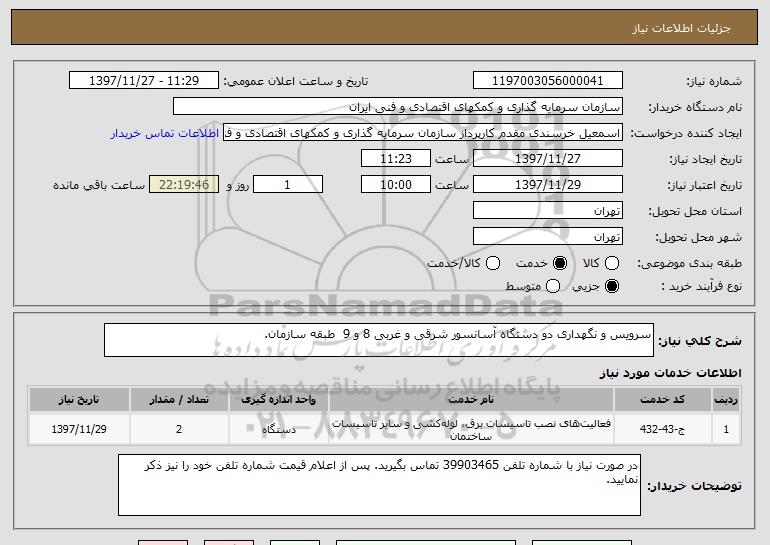Screen dimensions: 770x545
Task: Click the تاریخ نیاز column header
Action: [79, 400]
